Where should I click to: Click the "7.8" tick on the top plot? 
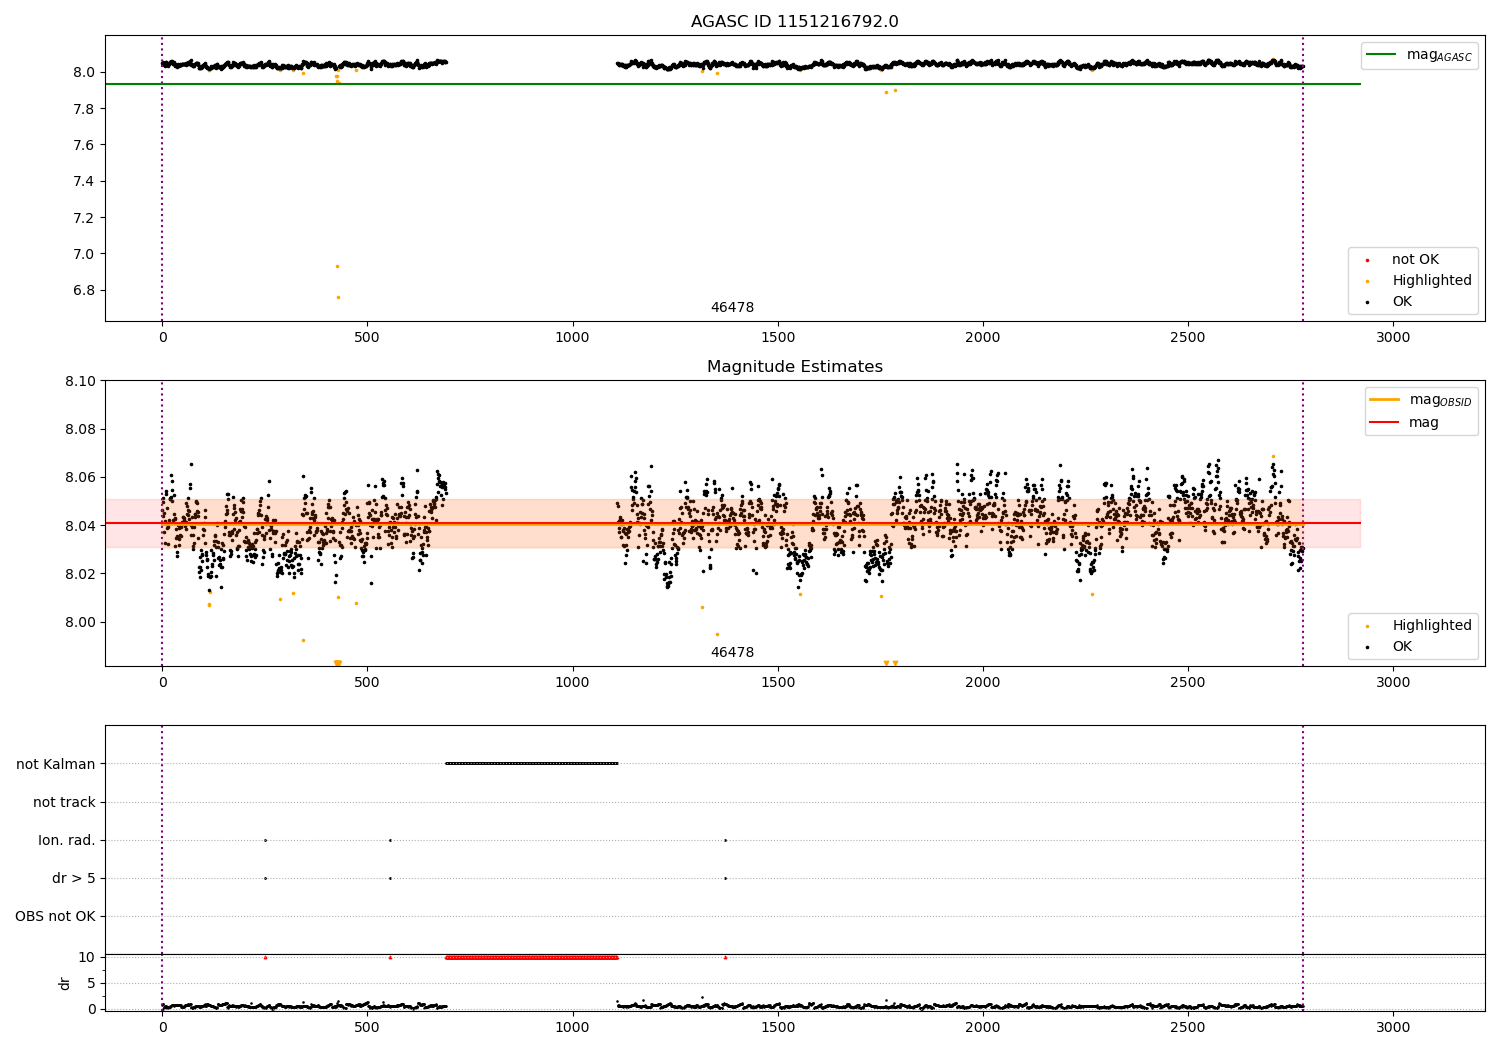tap(86, 109)
